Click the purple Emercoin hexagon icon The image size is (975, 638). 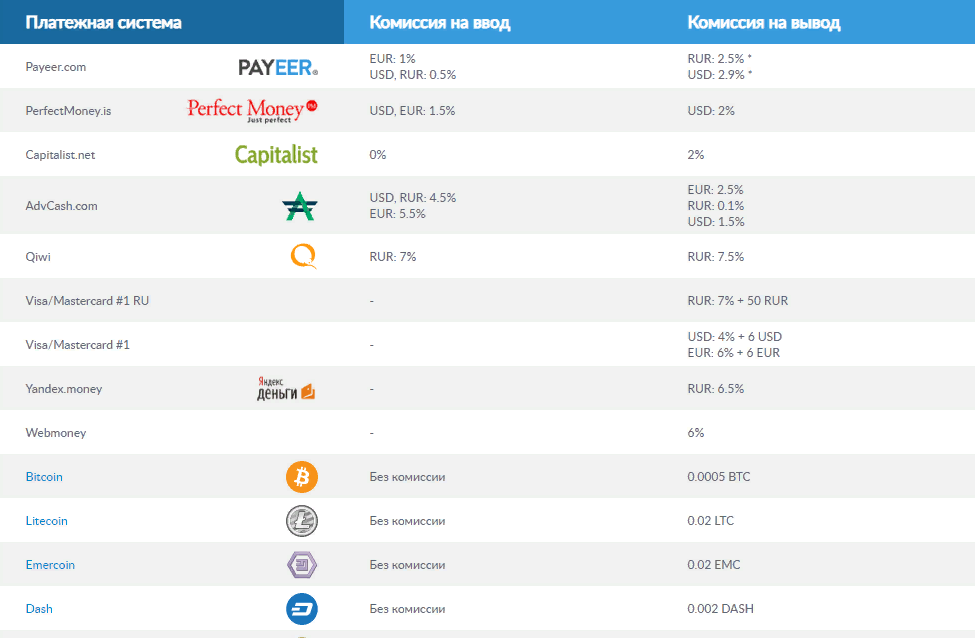tap(302, 565)
